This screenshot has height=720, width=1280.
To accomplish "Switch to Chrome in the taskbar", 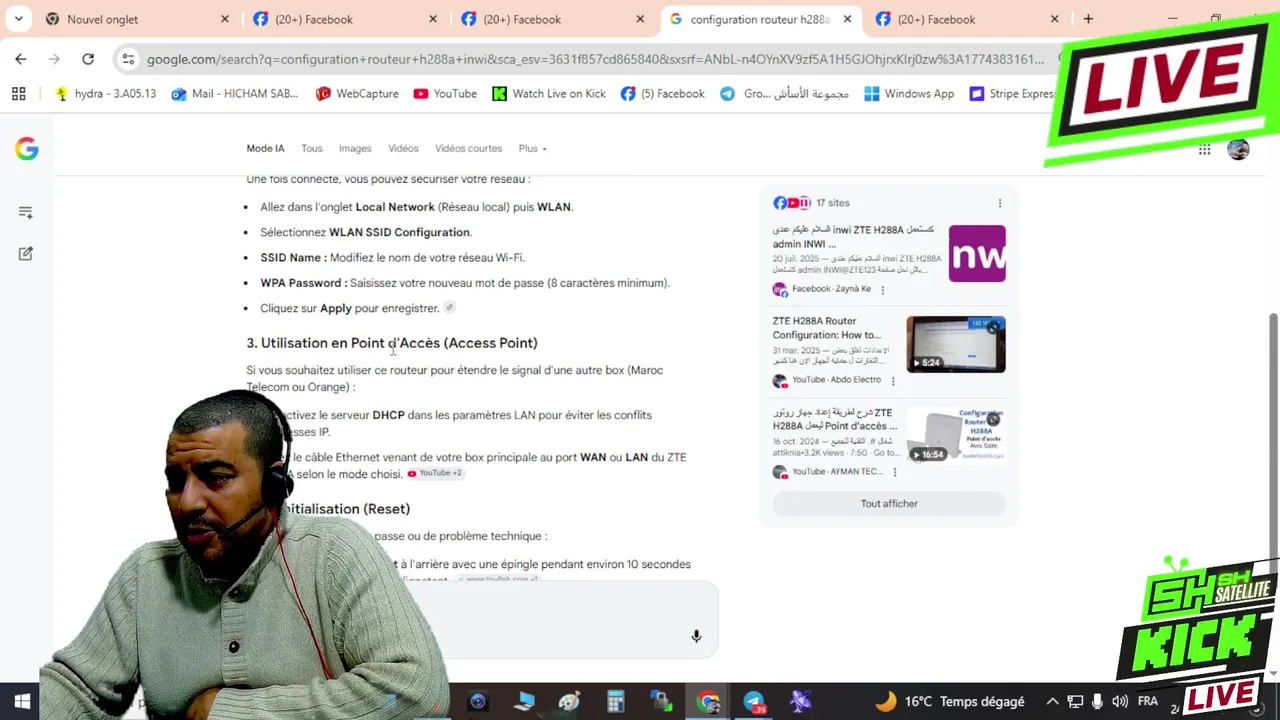I will pos(708,702).
